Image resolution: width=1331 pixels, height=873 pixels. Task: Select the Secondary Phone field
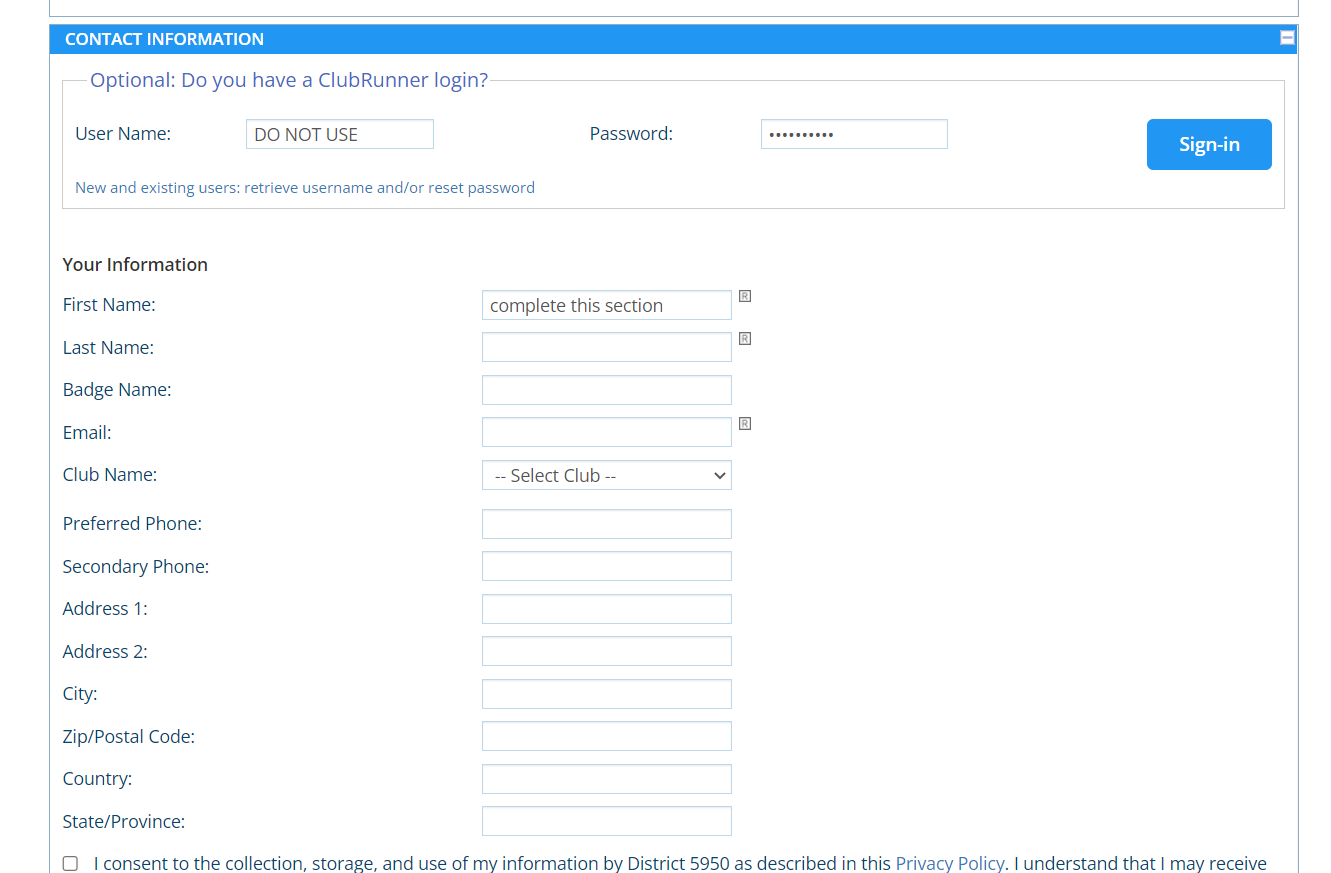[606, 566]
